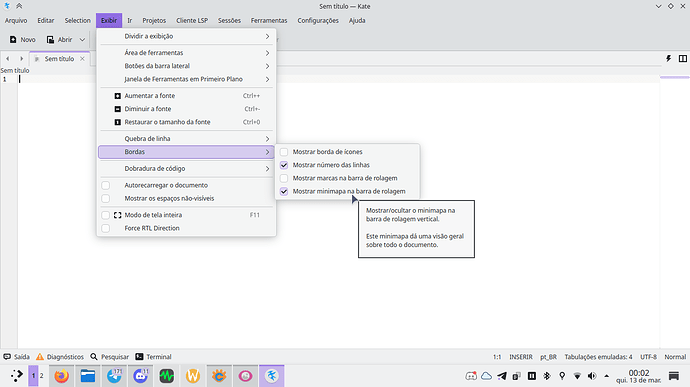Viewport: 690px width, 387px height.
Task: Open the Editar menu
Action: pos(46,20)
